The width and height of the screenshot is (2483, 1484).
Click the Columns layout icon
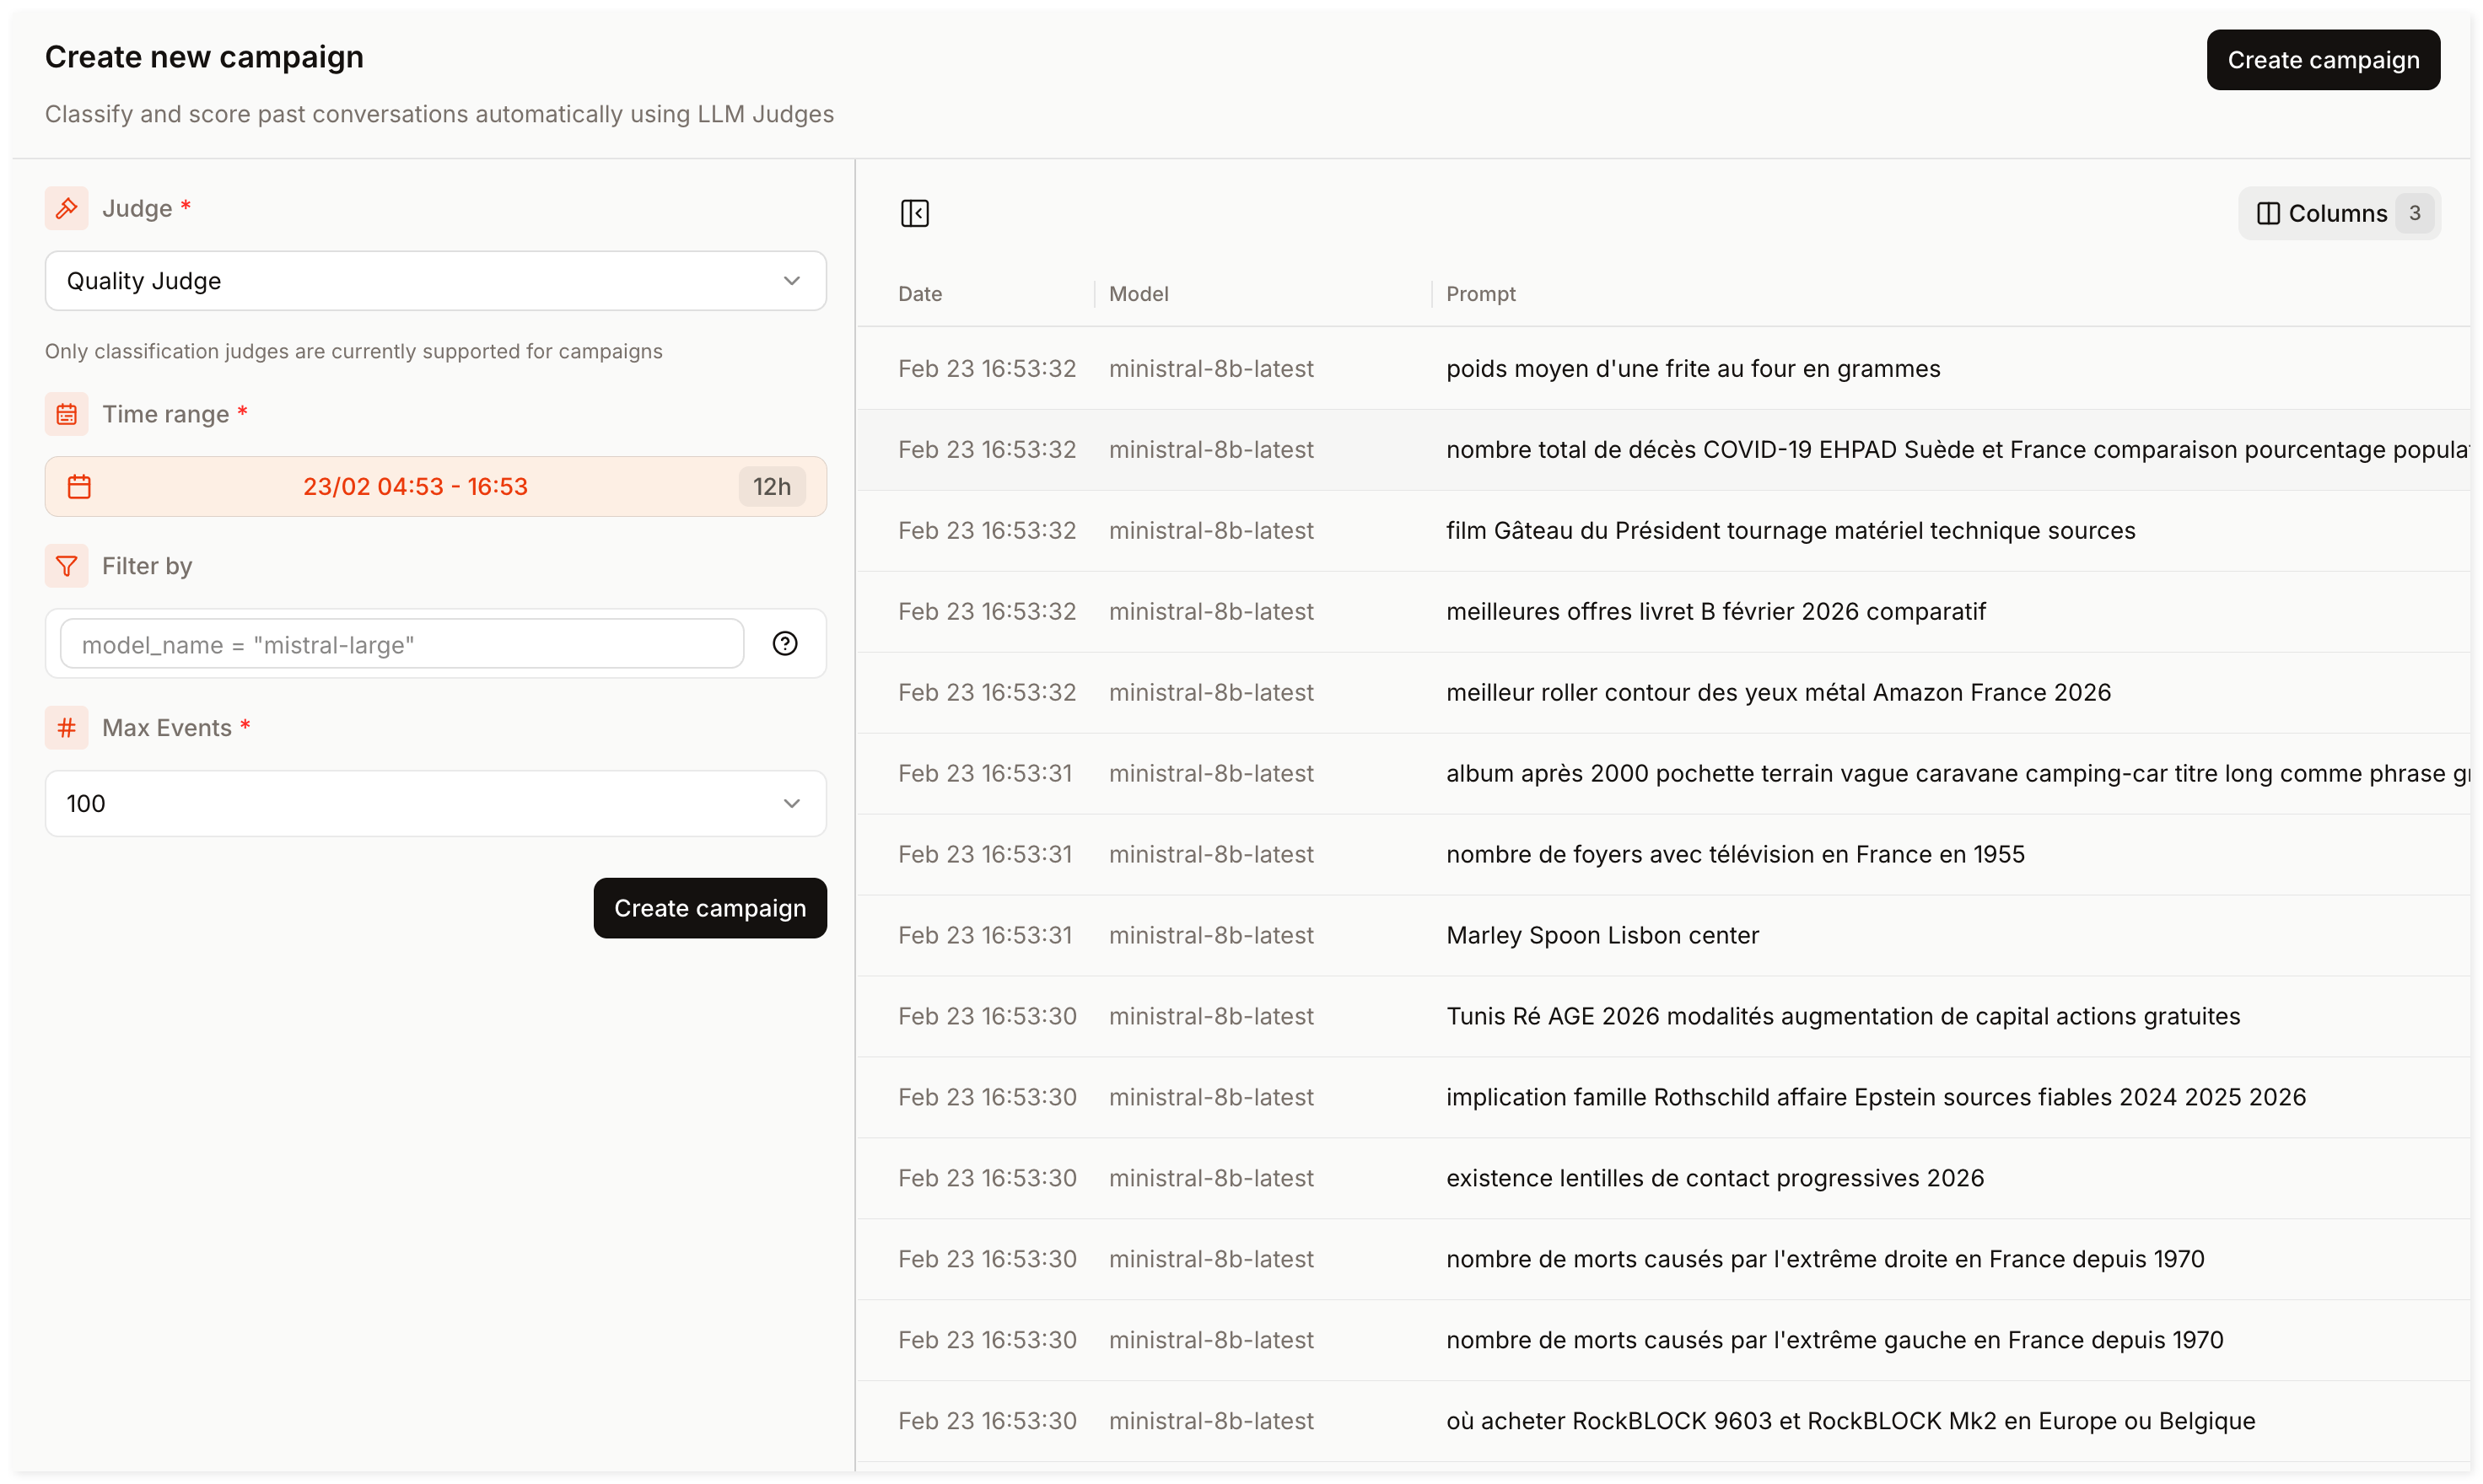click(2268, 214)
